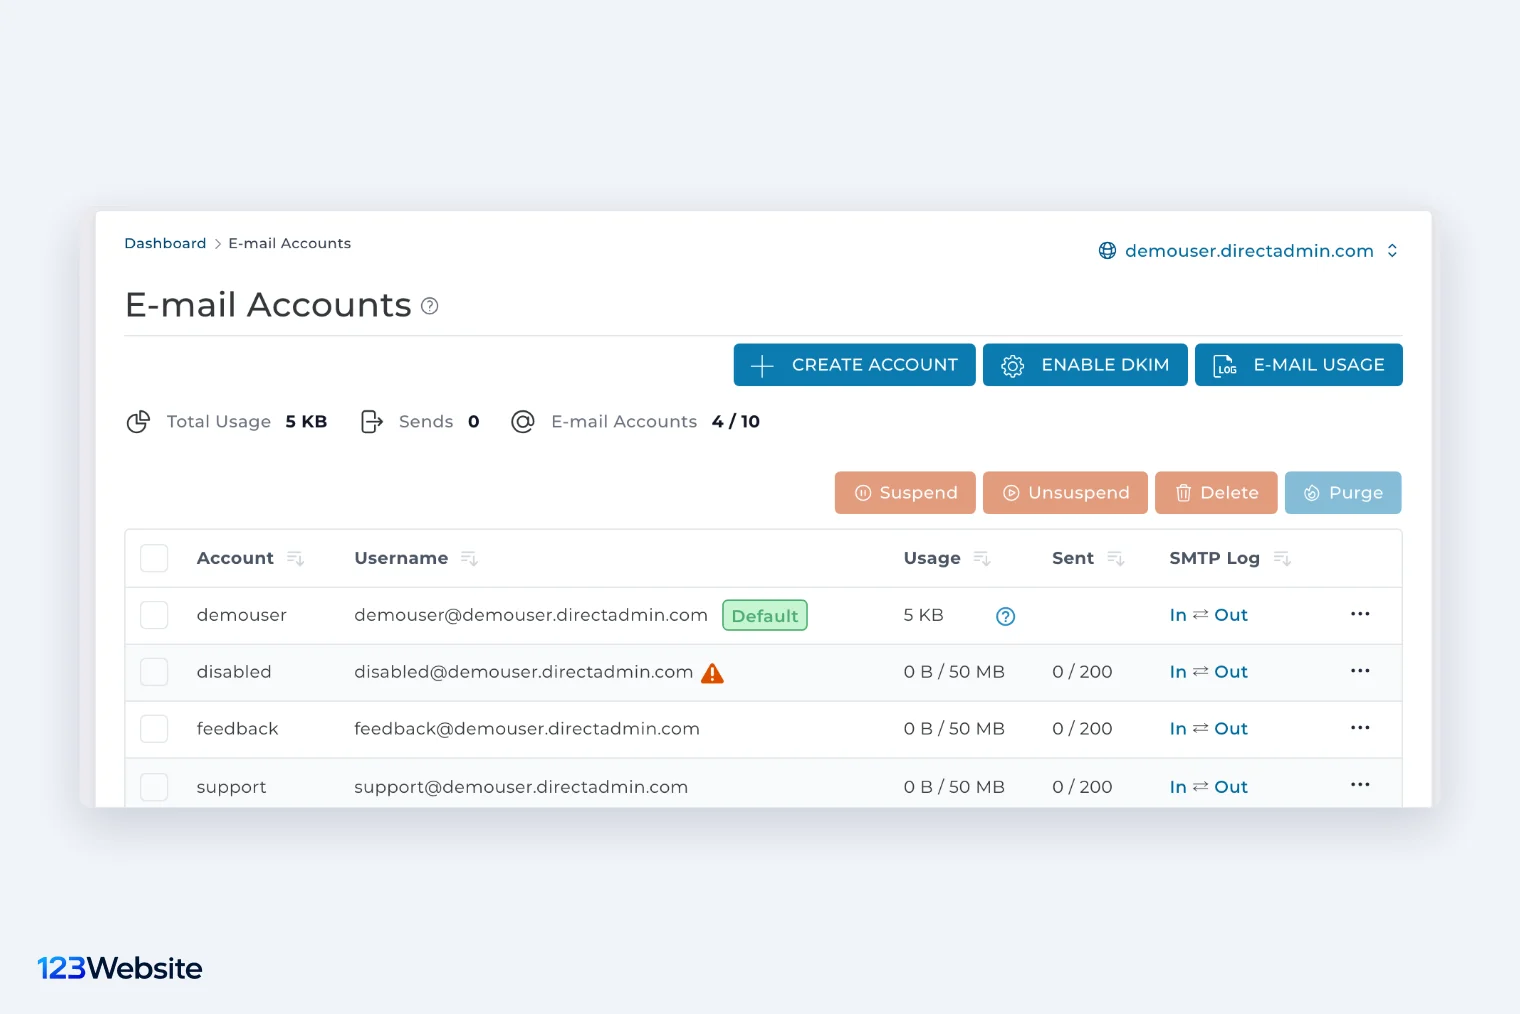Image resolution: width=1520 pixels, height=1014 pixels.
Task: Open SMTP Out log for feedback account
Action: [1231, 729]
